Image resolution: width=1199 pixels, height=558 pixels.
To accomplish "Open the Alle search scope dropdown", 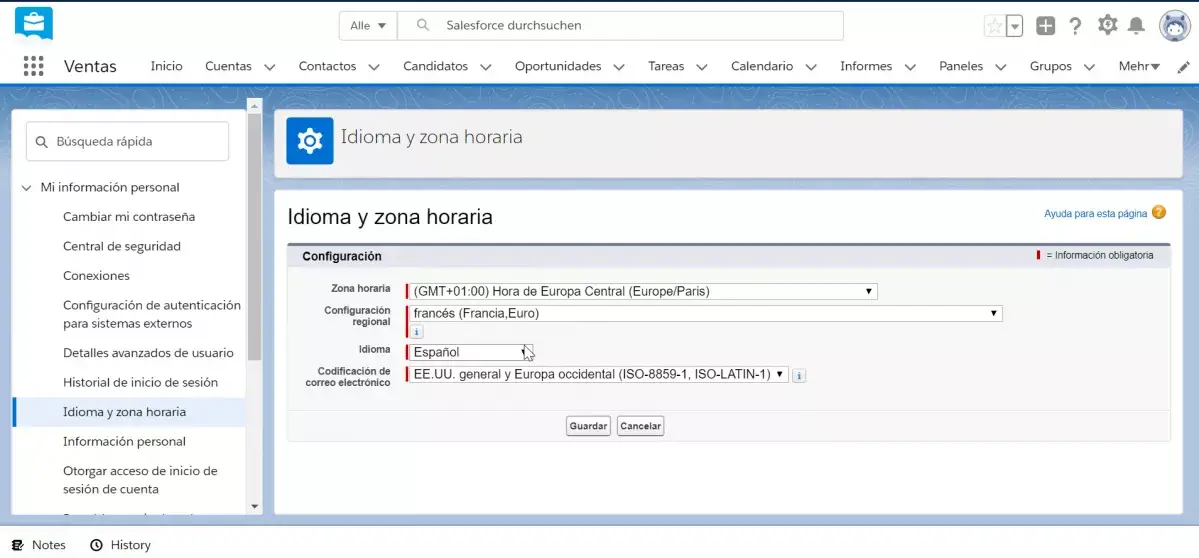I will pyautogui.click(x=368, y=25).
